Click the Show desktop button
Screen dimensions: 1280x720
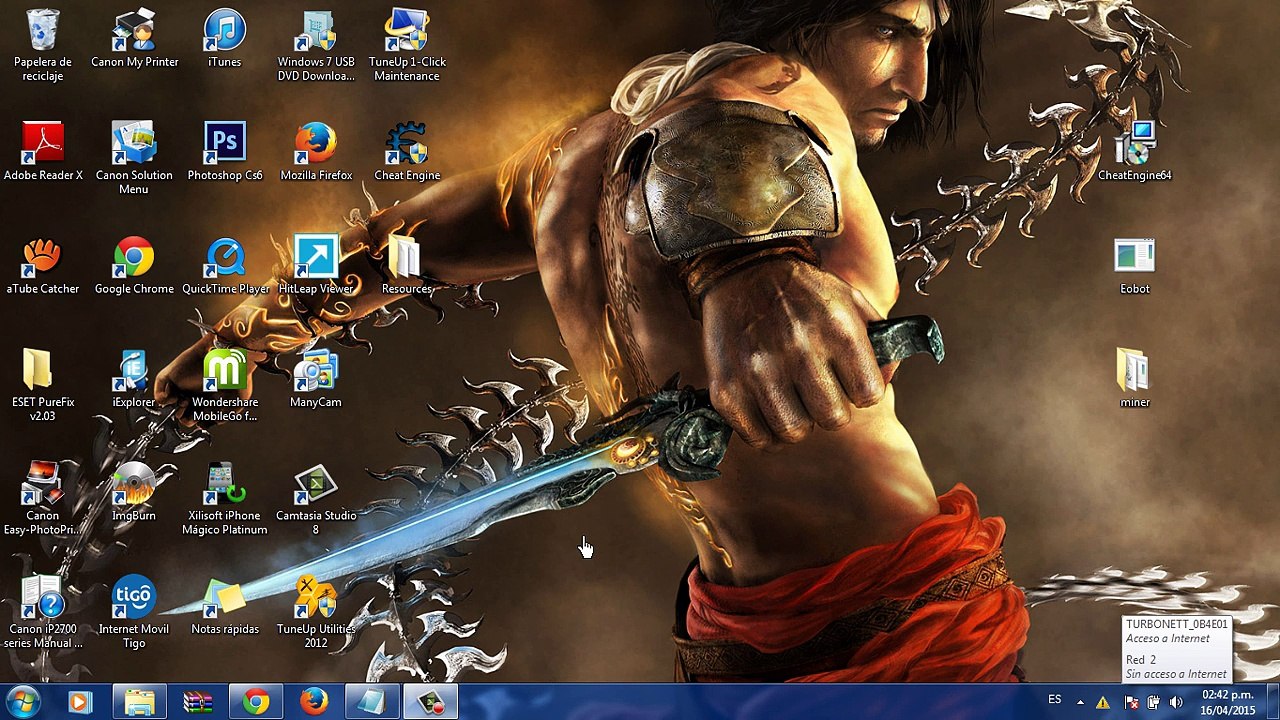point(1272,703)
